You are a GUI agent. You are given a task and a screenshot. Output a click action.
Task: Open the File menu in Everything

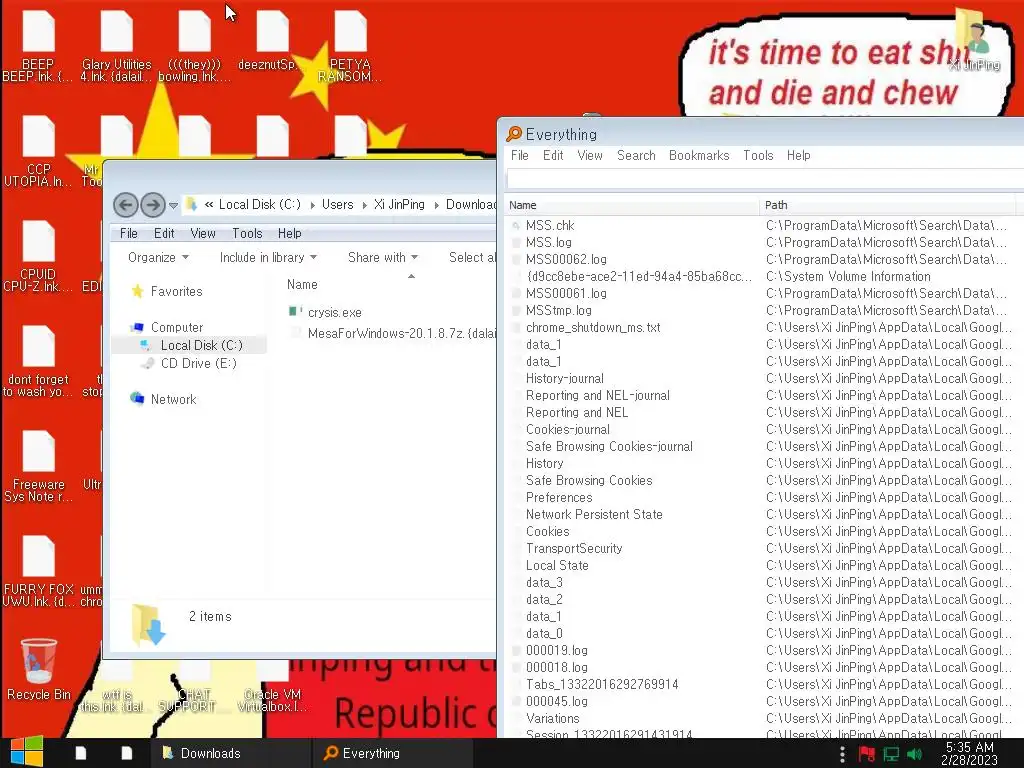(520, 155)
